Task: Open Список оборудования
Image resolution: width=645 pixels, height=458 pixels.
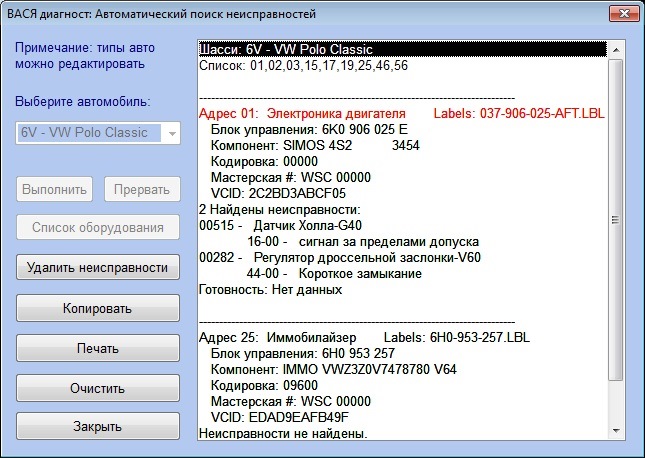Action: (98, 227)
